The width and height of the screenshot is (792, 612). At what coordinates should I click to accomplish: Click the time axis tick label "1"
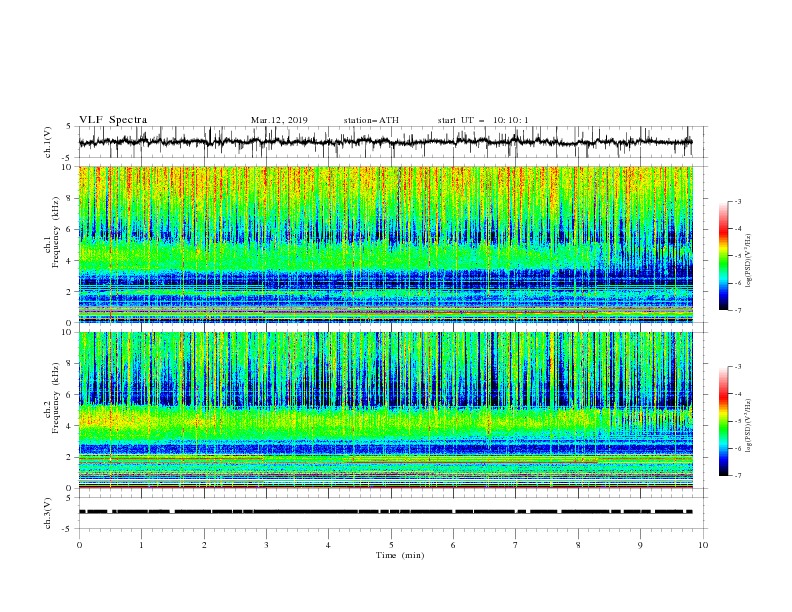(x=142, y=545)
